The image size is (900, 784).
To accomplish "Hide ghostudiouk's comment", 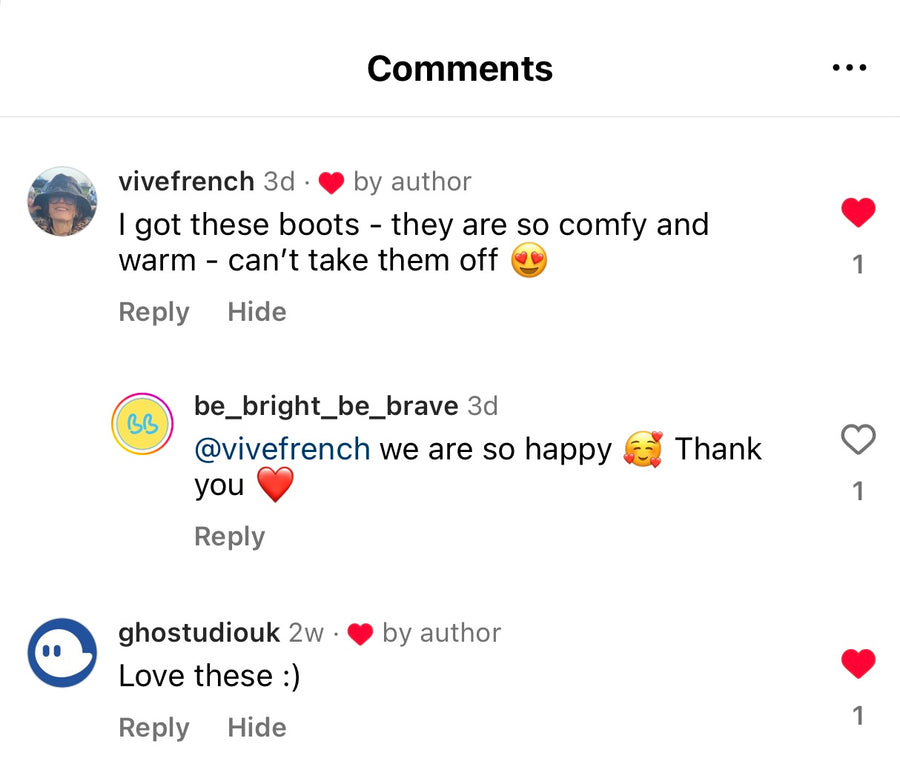I will click(257, 728).
